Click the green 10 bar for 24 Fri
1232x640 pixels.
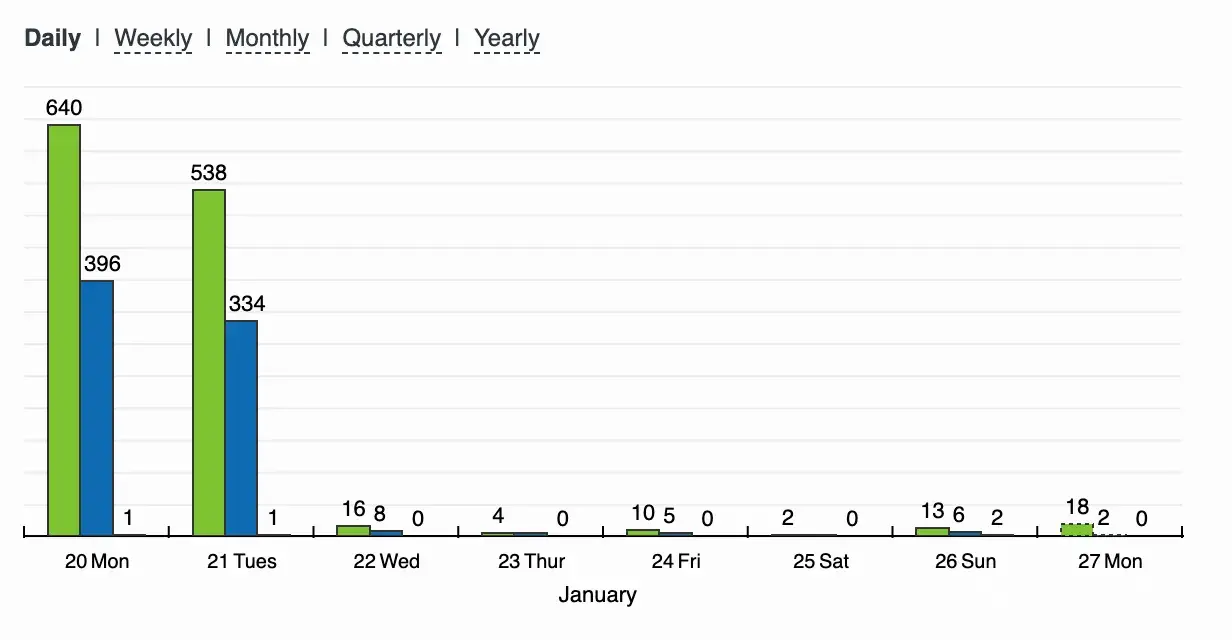pos(643,532)
